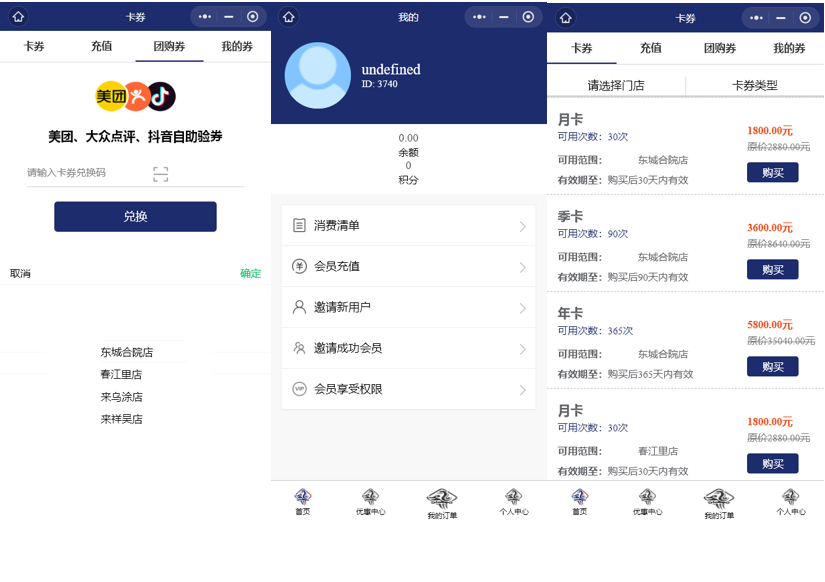Open 个人中心 in the card list screen's bottom bar
The image size is (825, 582).
point(791,501)
